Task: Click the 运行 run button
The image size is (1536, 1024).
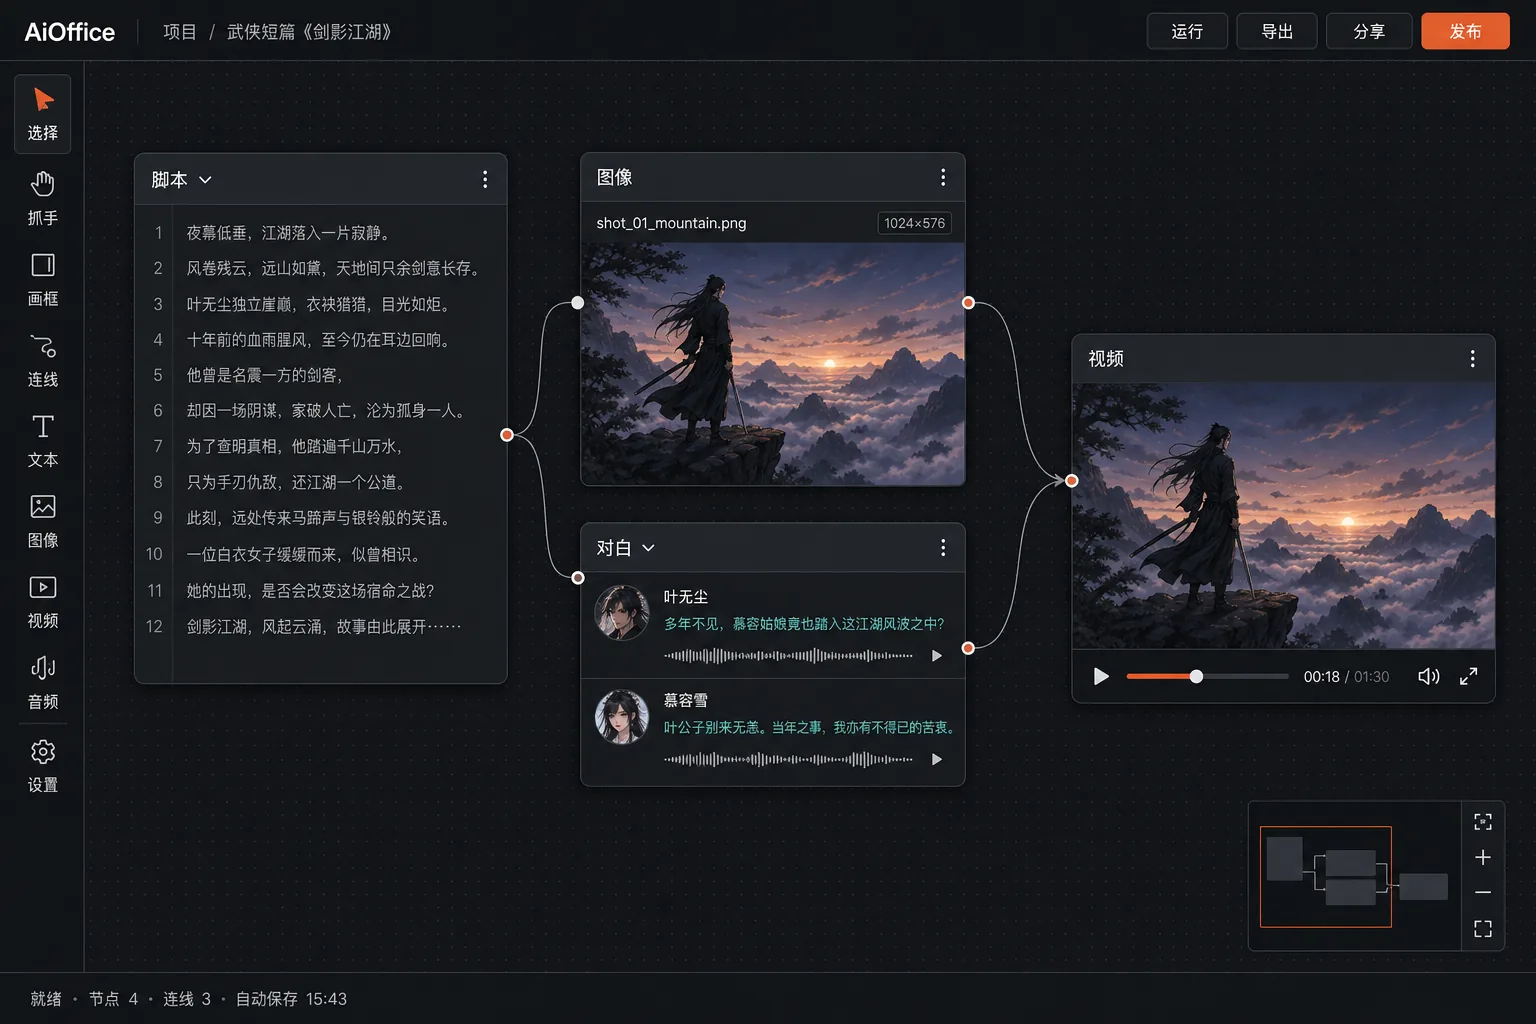Action: click(1187, 31)
